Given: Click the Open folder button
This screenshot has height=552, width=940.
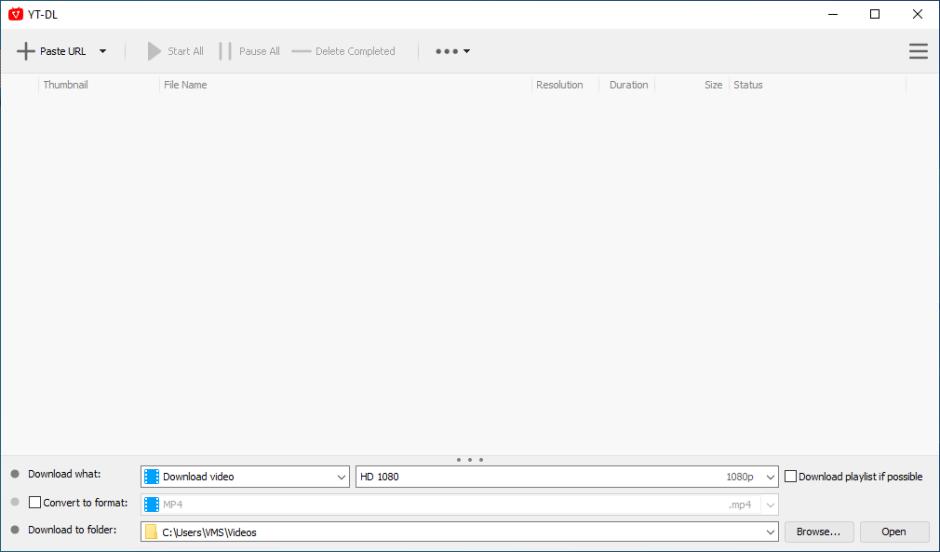Looking at the screenshot, I should (894, 532).
